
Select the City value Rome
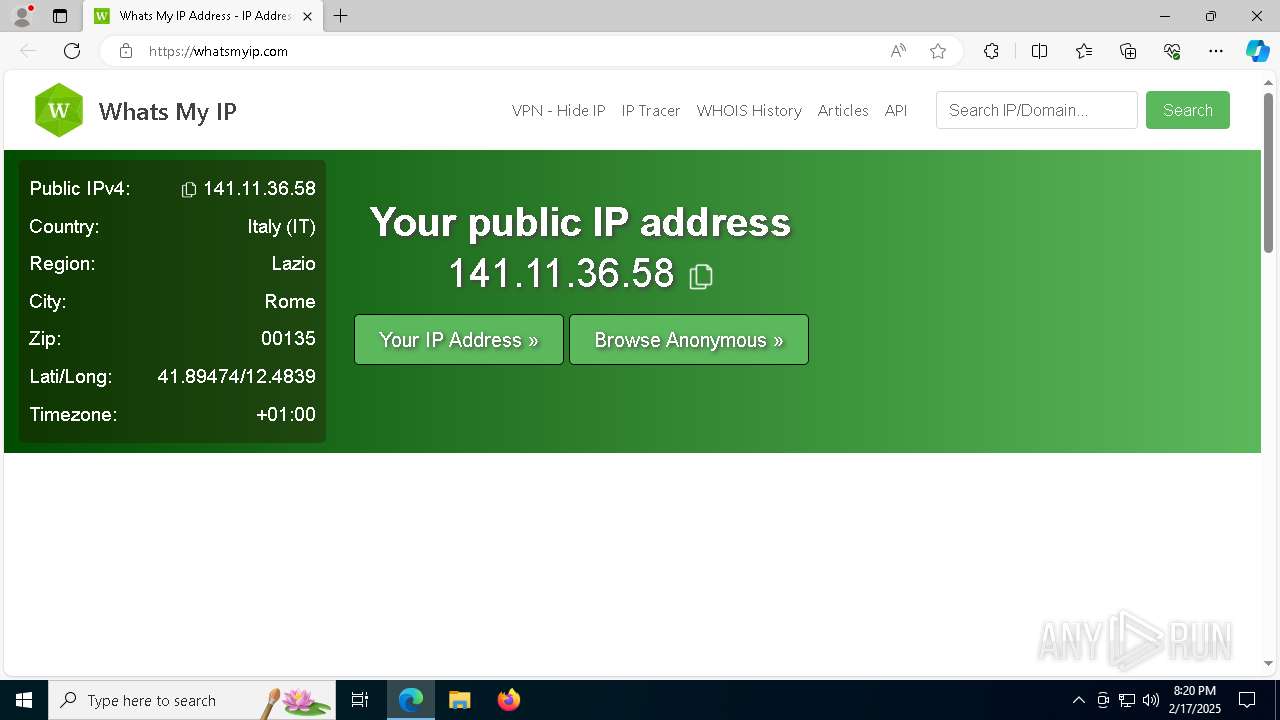tap(290, 302)
